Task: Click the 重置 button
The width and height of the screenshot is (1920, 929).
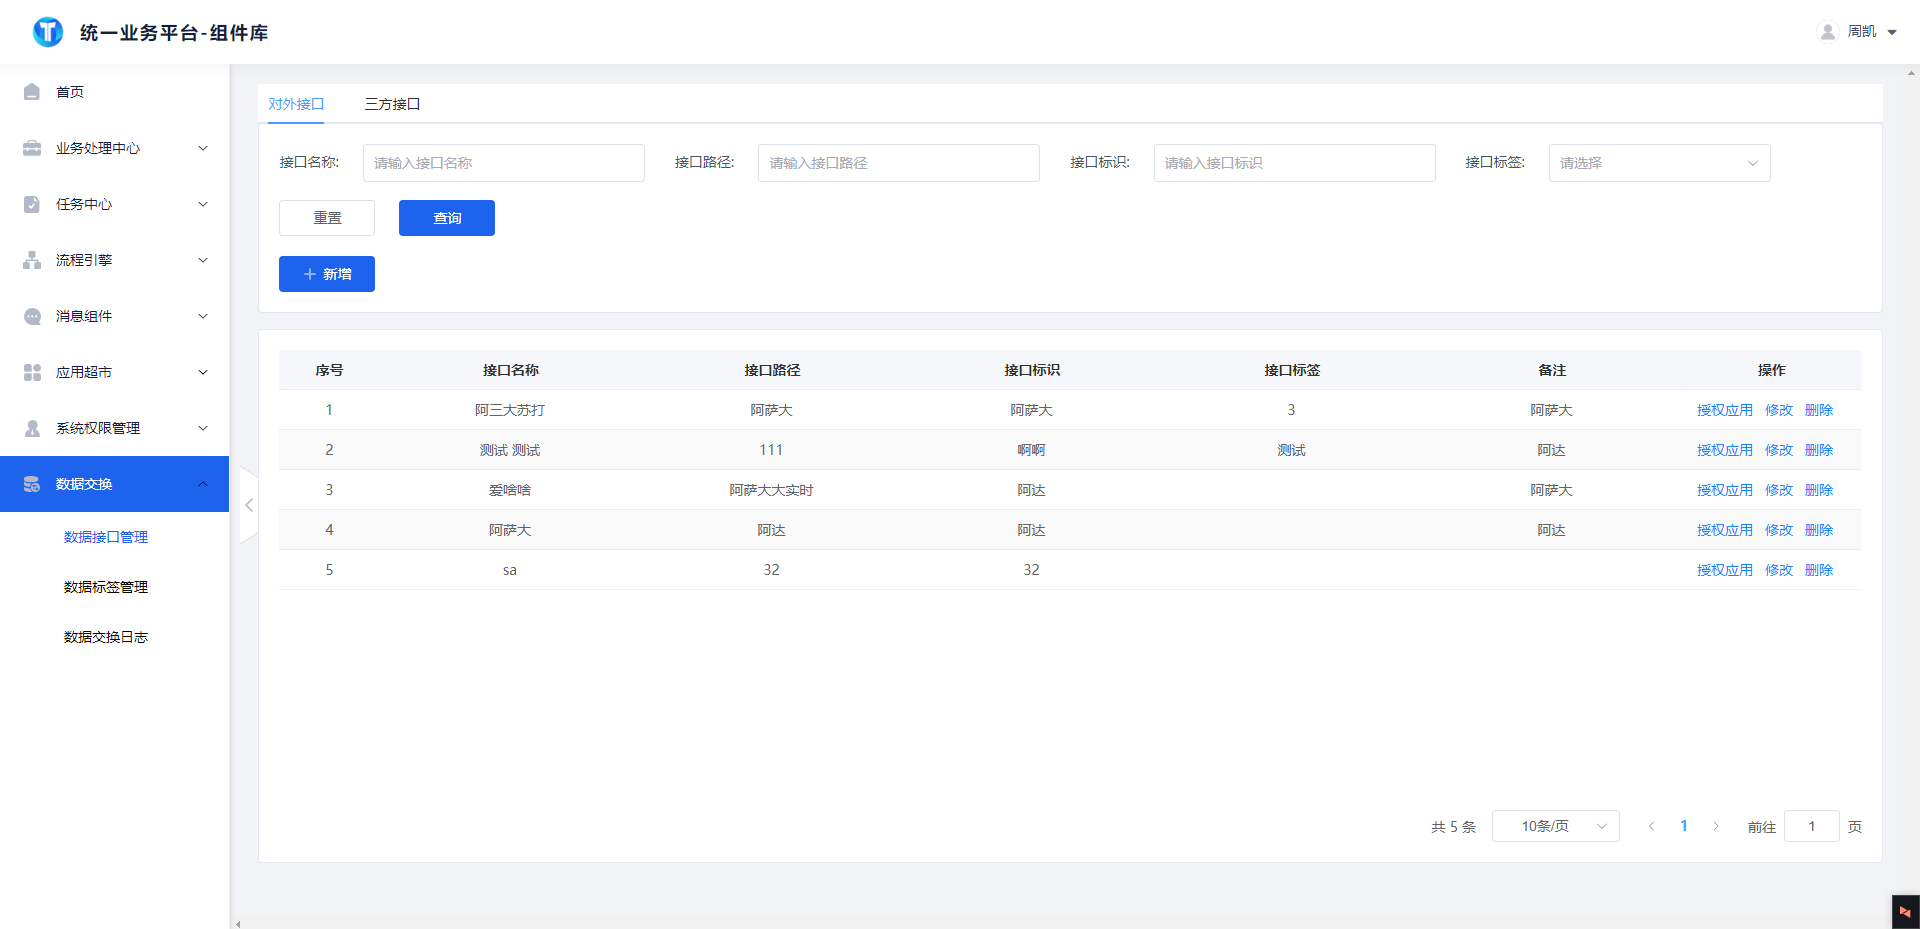Action: click(x=327, y=218)
